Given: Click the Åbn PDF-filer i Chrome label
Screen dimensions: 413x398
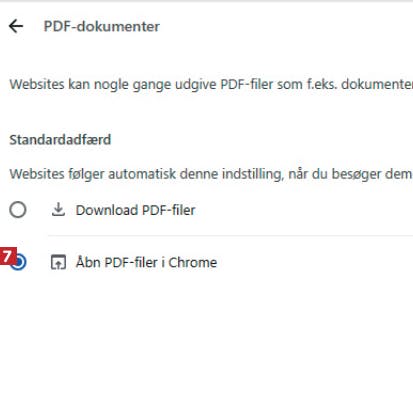Looking at the screenshot, I should coord(146,262).
